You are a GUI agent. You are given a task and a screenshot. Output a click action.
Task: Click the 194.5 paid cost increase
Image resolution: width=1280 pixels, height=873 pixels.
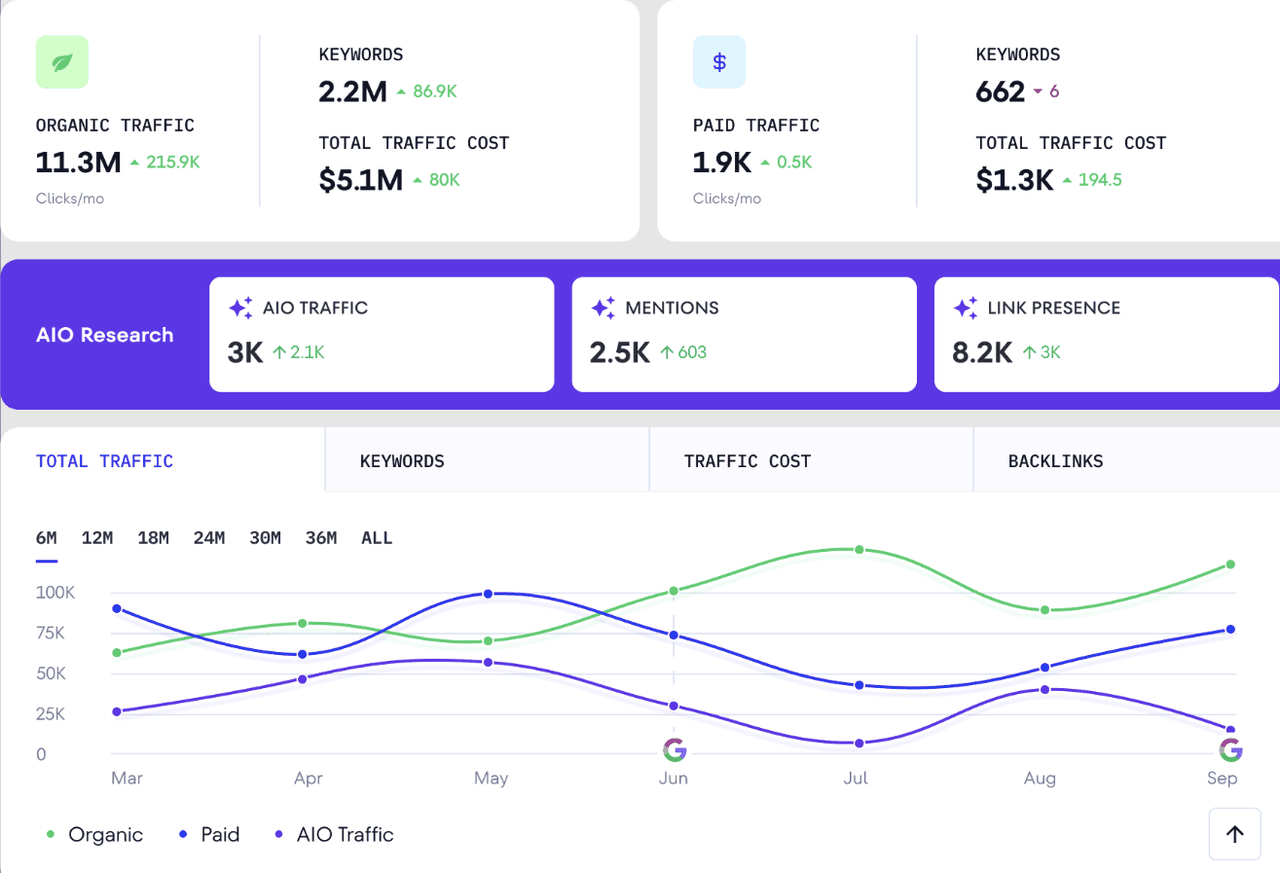tap(1092, 180)
